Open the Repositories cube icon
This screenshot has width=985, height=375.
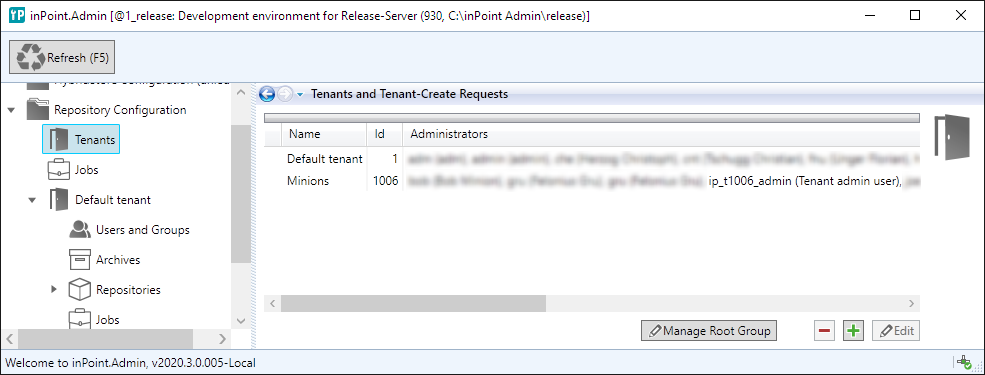pos(80,290)
